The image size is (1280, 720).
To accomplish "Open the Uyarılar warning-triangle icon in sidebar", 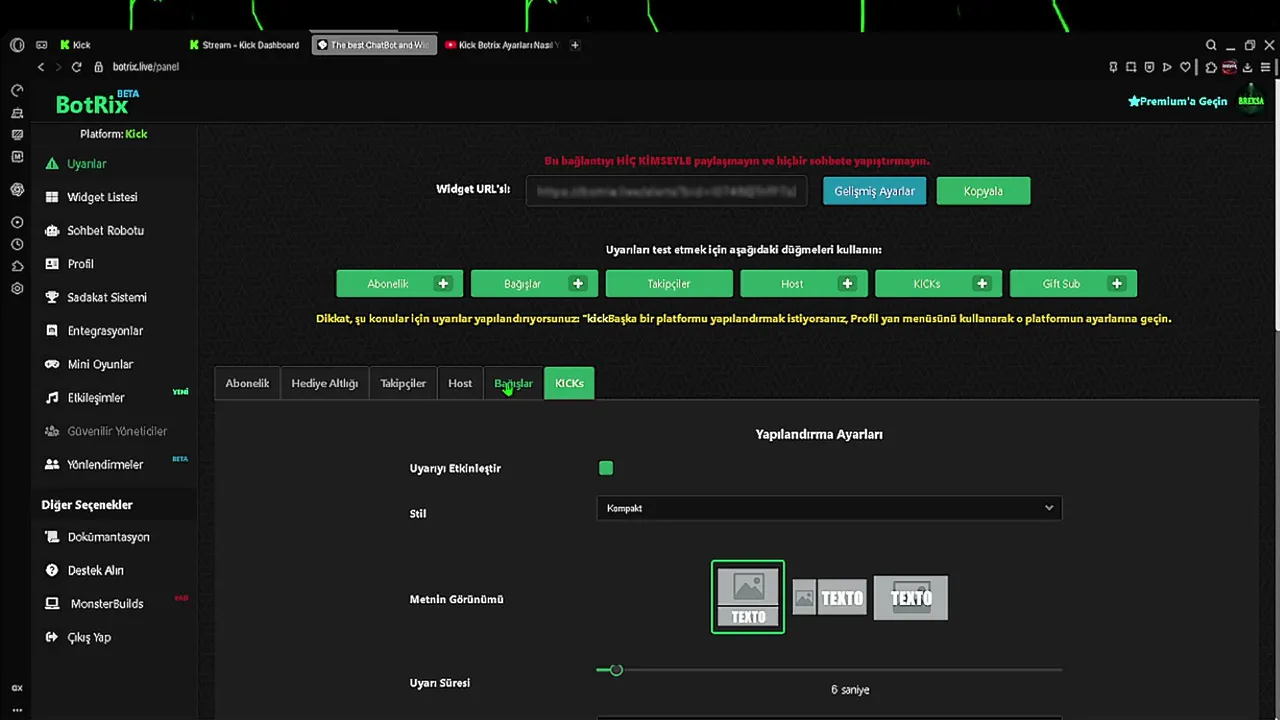I will click(52, 164).
